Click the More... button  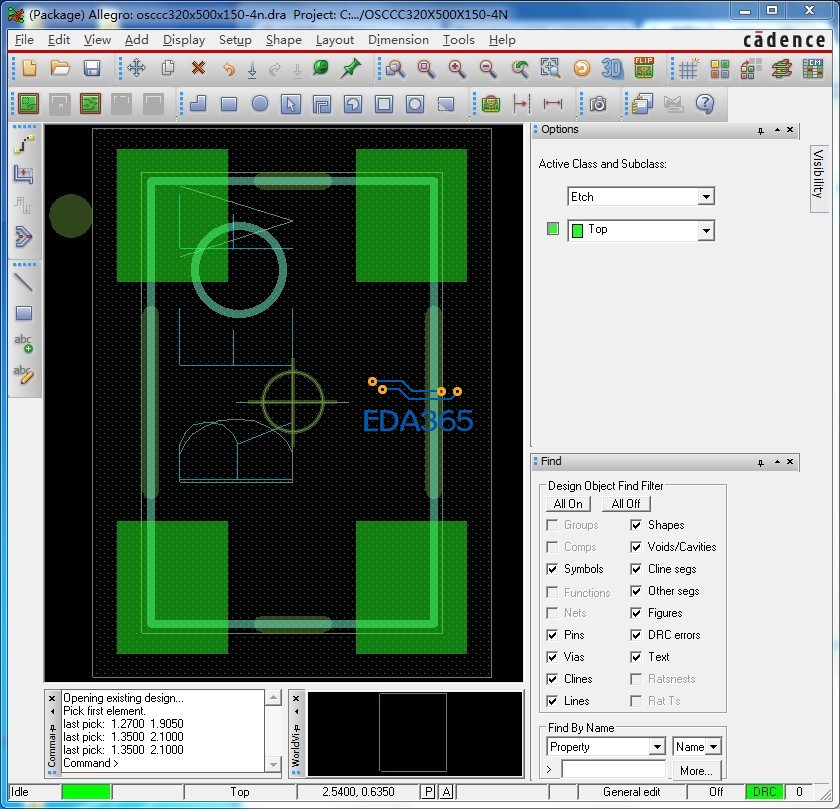point(696,770)
